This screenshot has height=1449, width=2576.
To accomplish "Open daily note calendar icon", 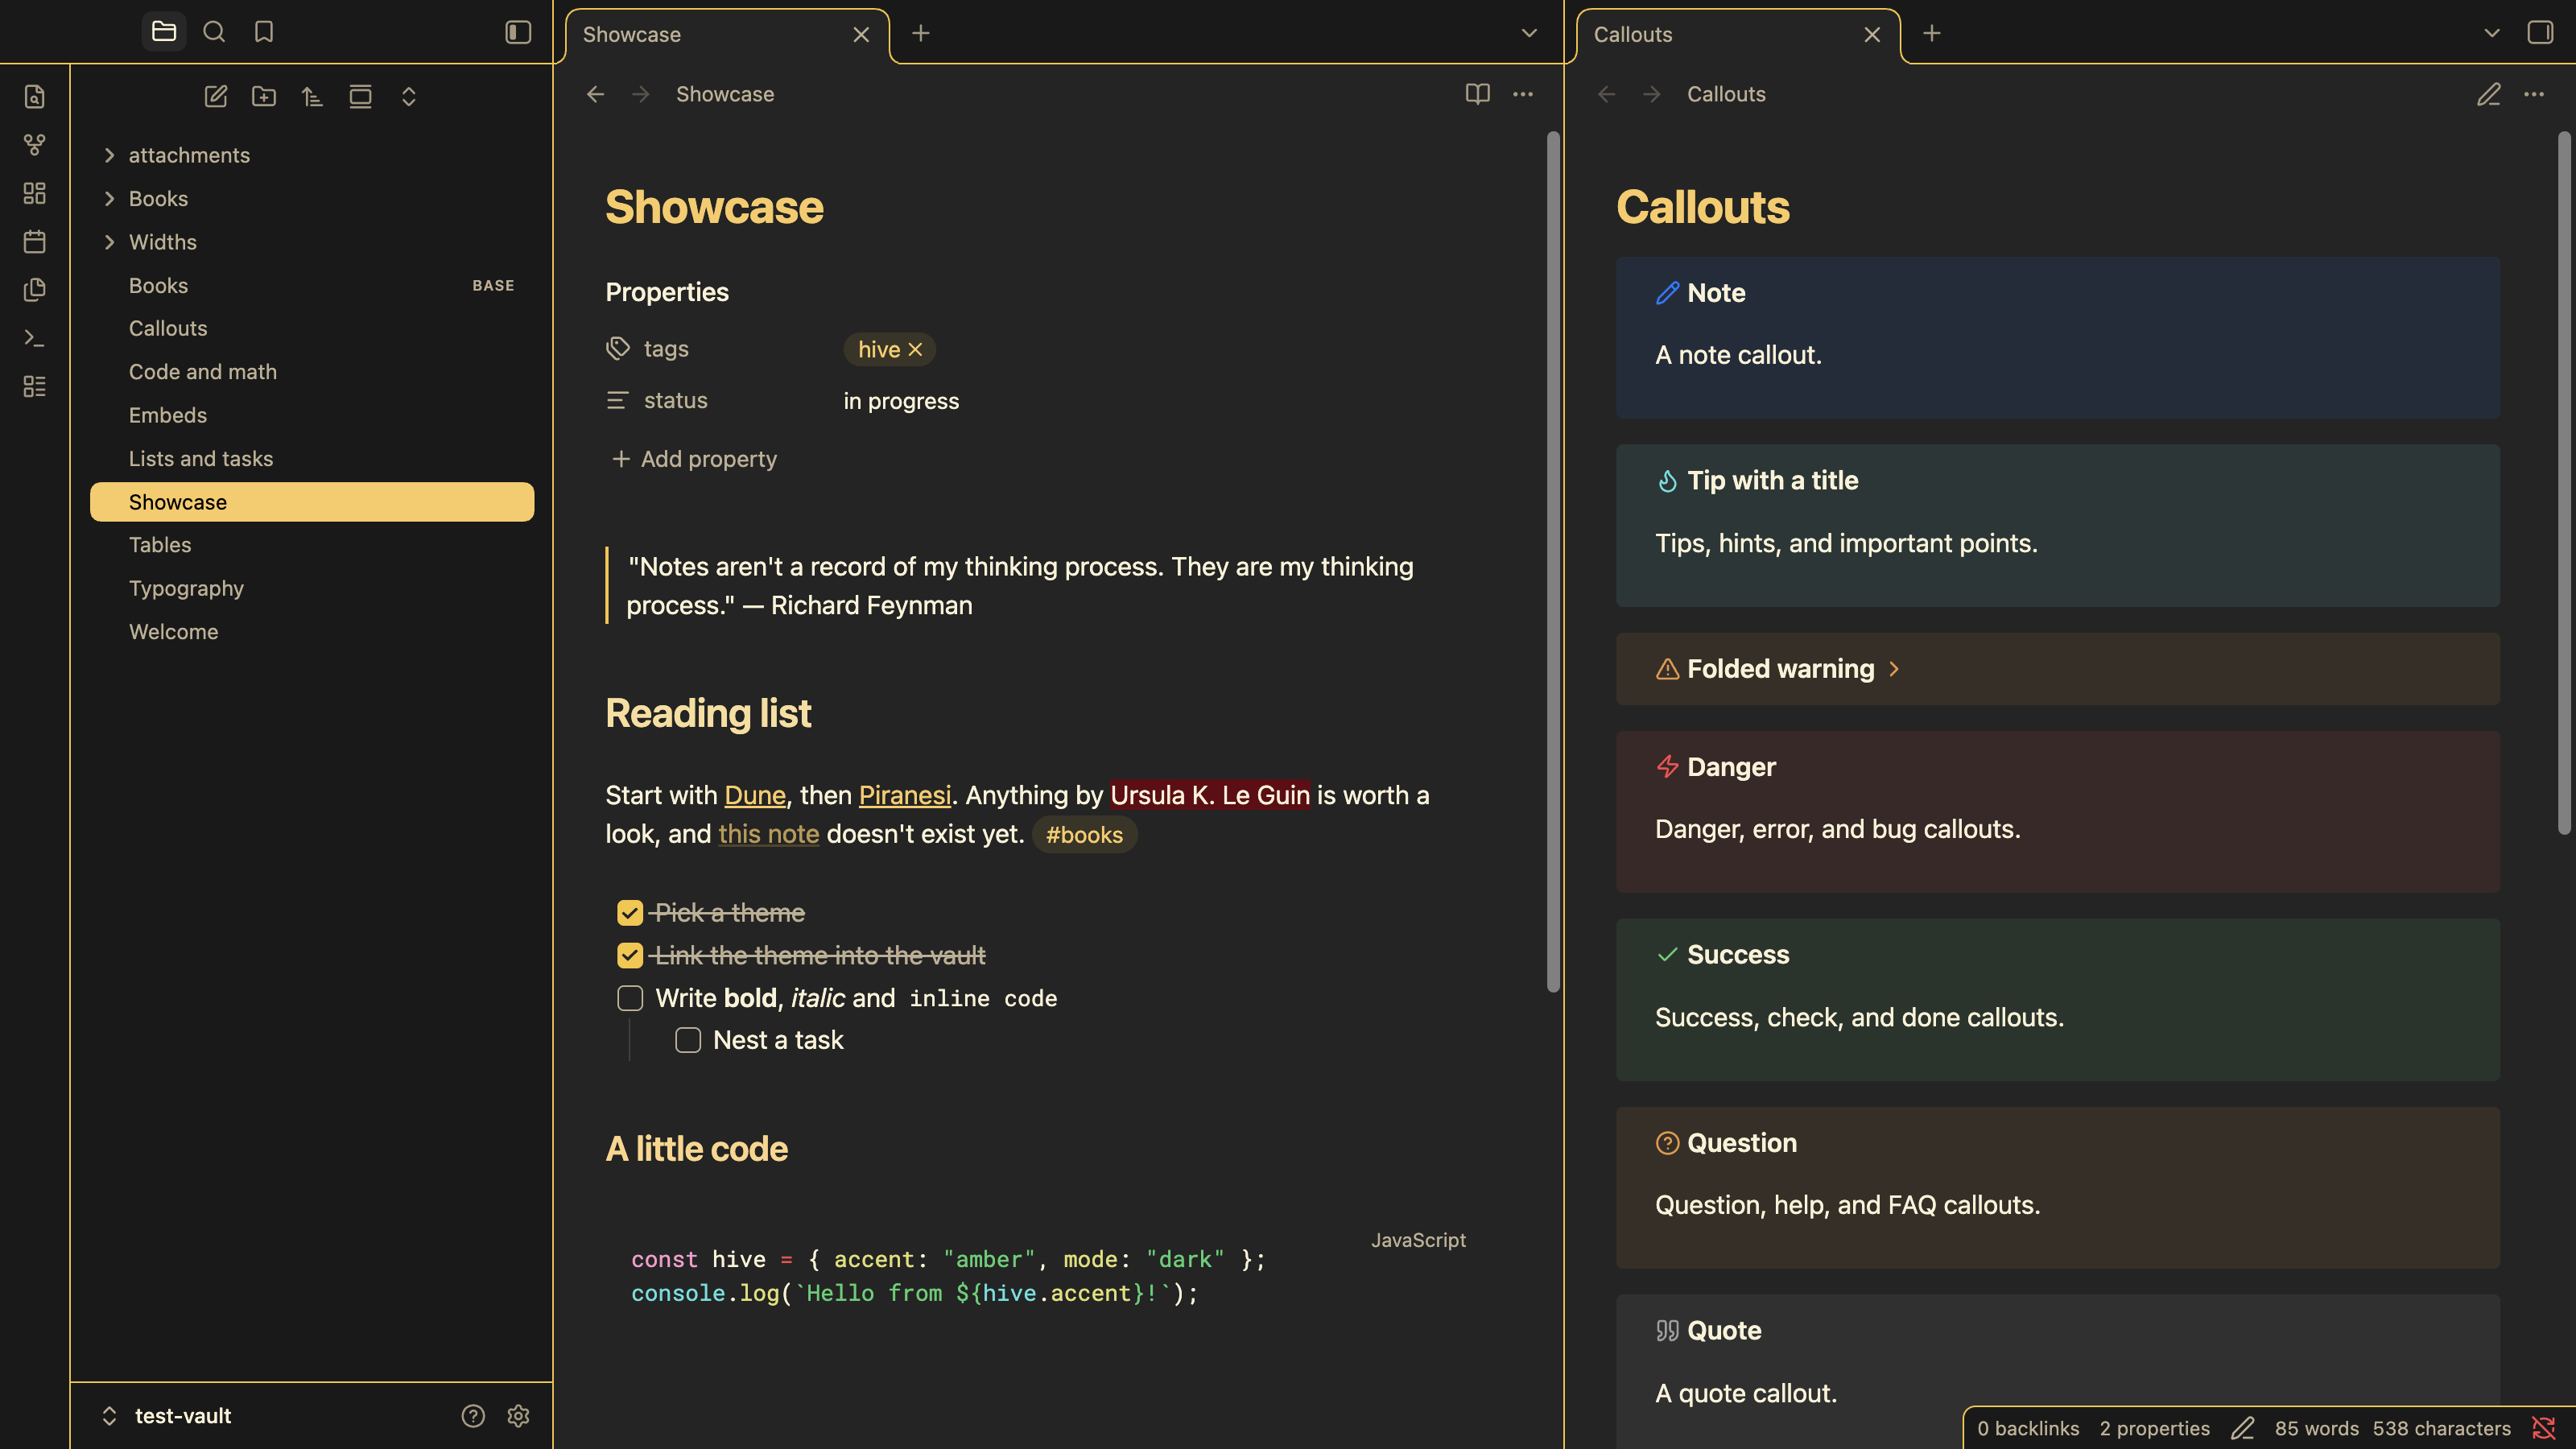I will point(35,241).
